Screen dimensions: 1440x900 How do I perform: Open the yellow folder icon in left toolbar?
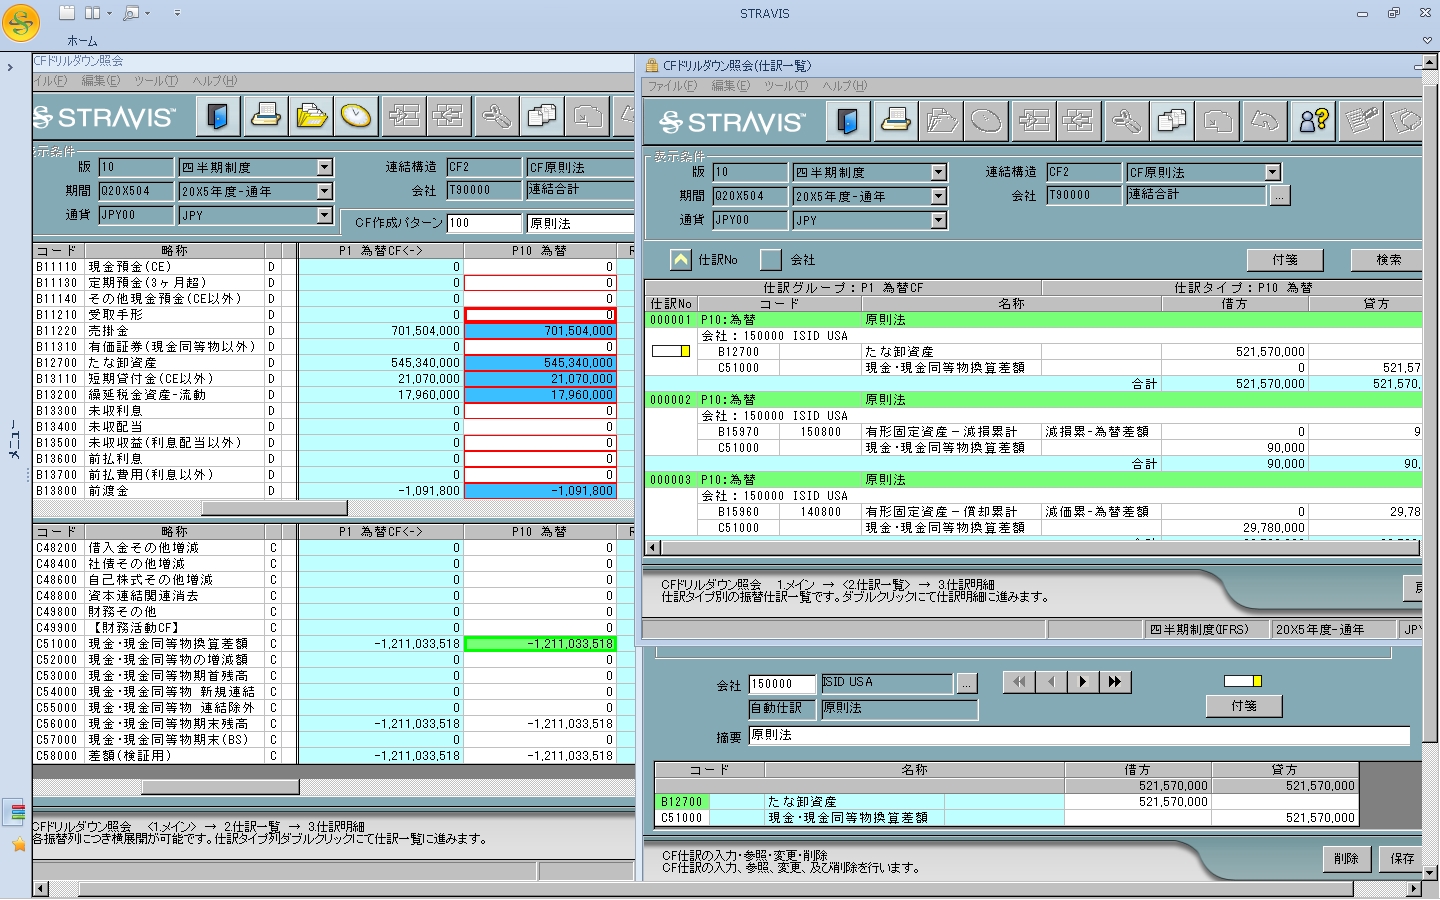click(x=311, y=117)
